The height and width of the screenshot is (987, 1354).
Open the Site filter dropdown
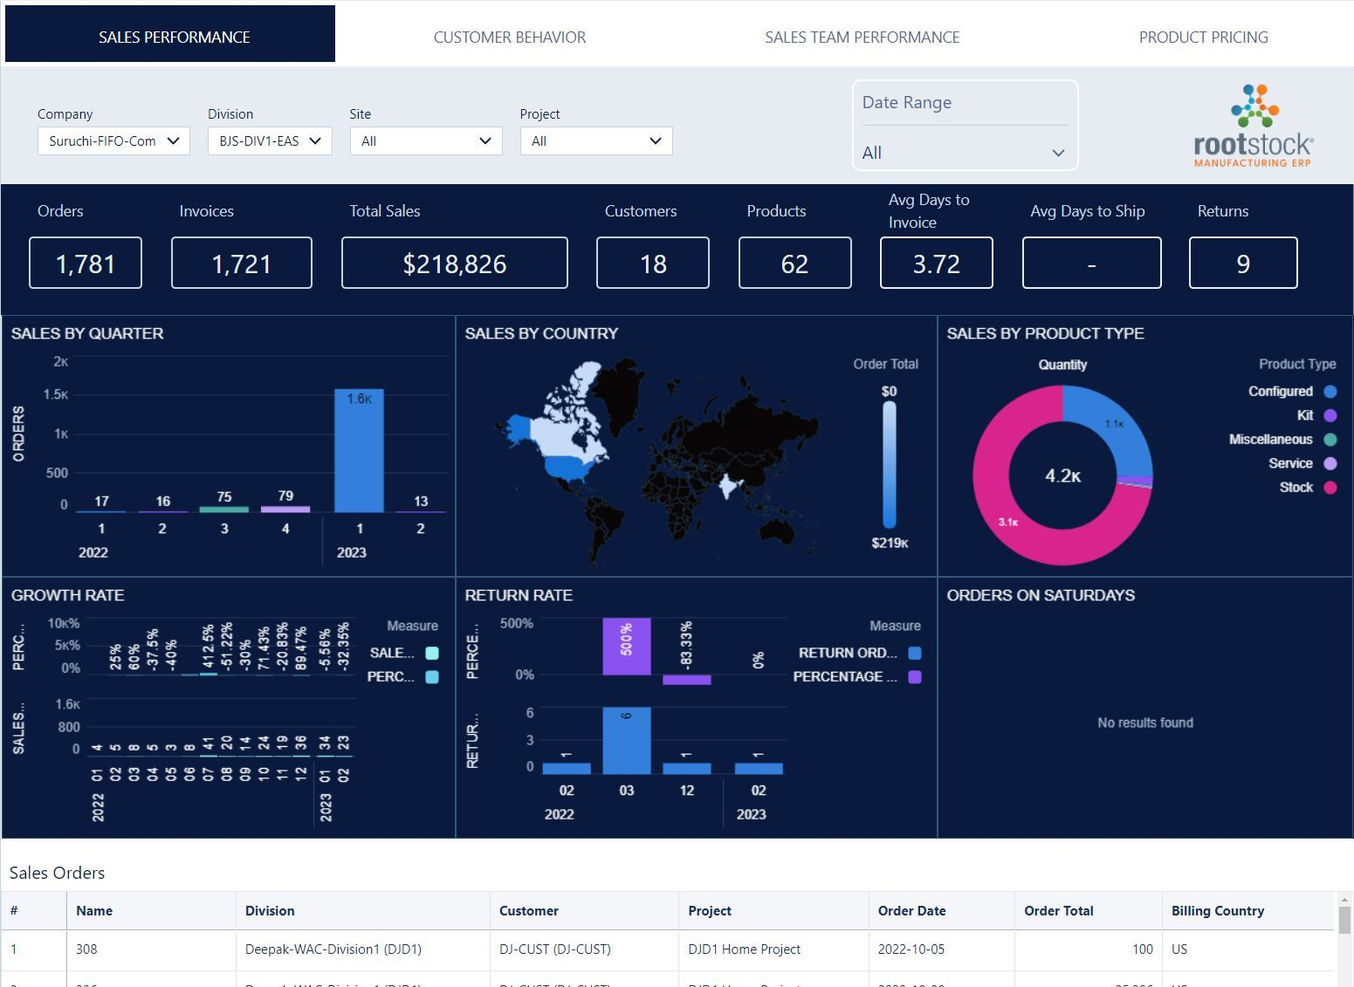(x=425, y=141)
